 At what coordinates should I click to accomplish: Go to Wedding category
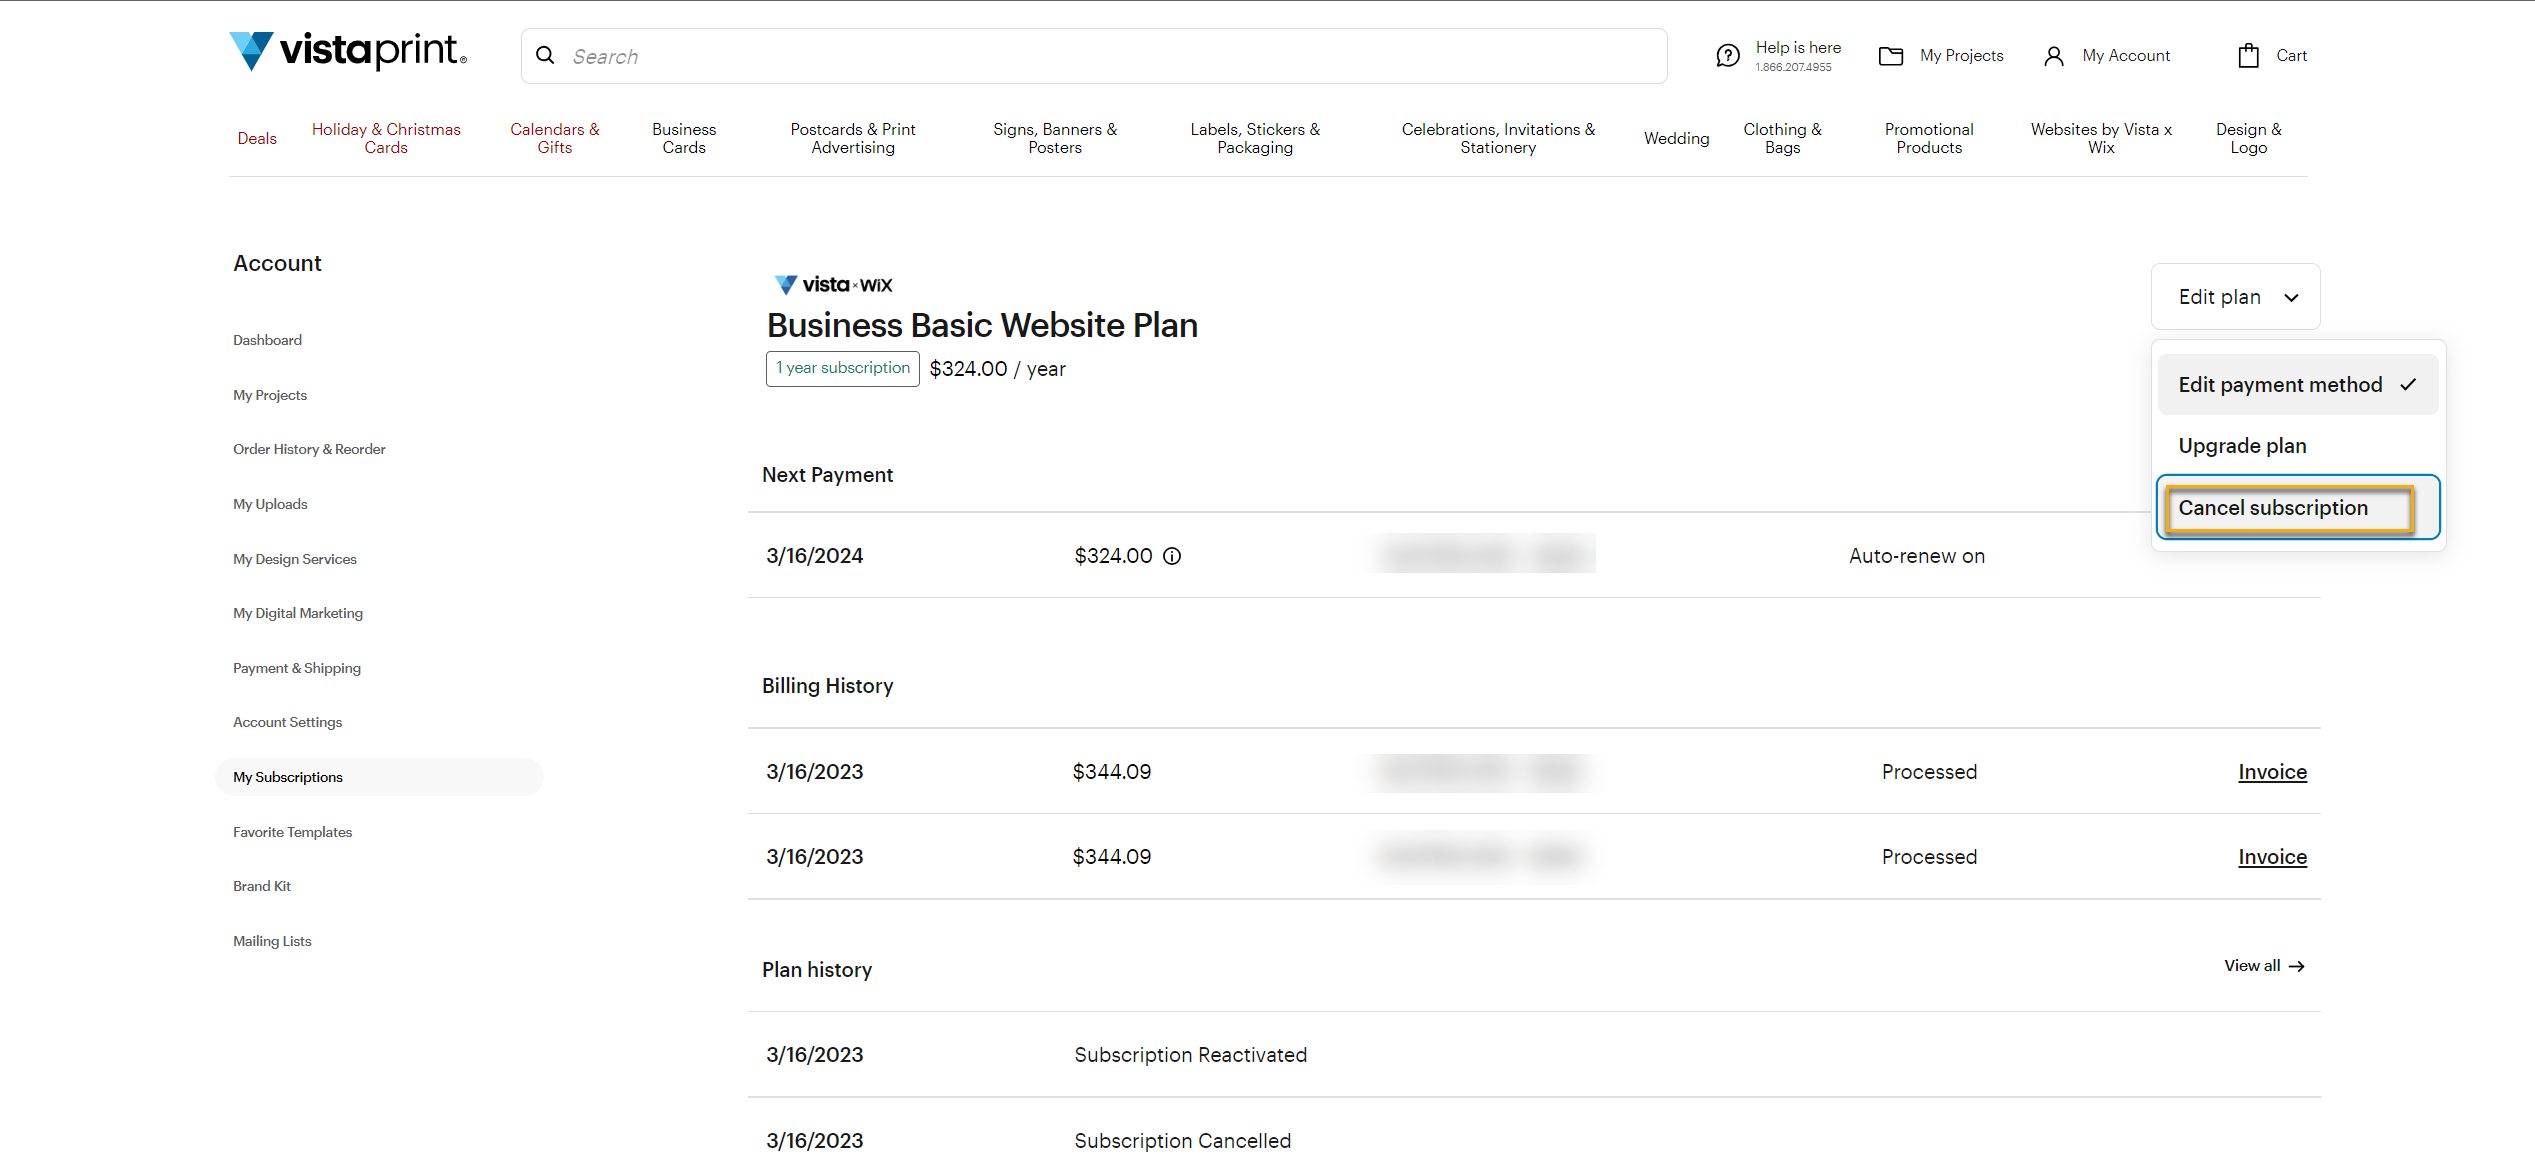tap(1676, 138)
